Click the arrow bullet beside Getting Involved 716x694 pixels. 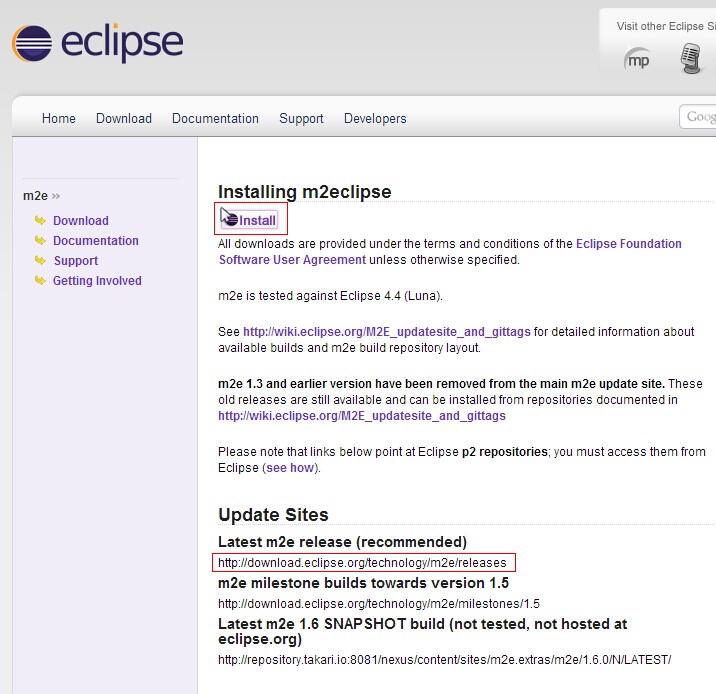coord(41,280)
